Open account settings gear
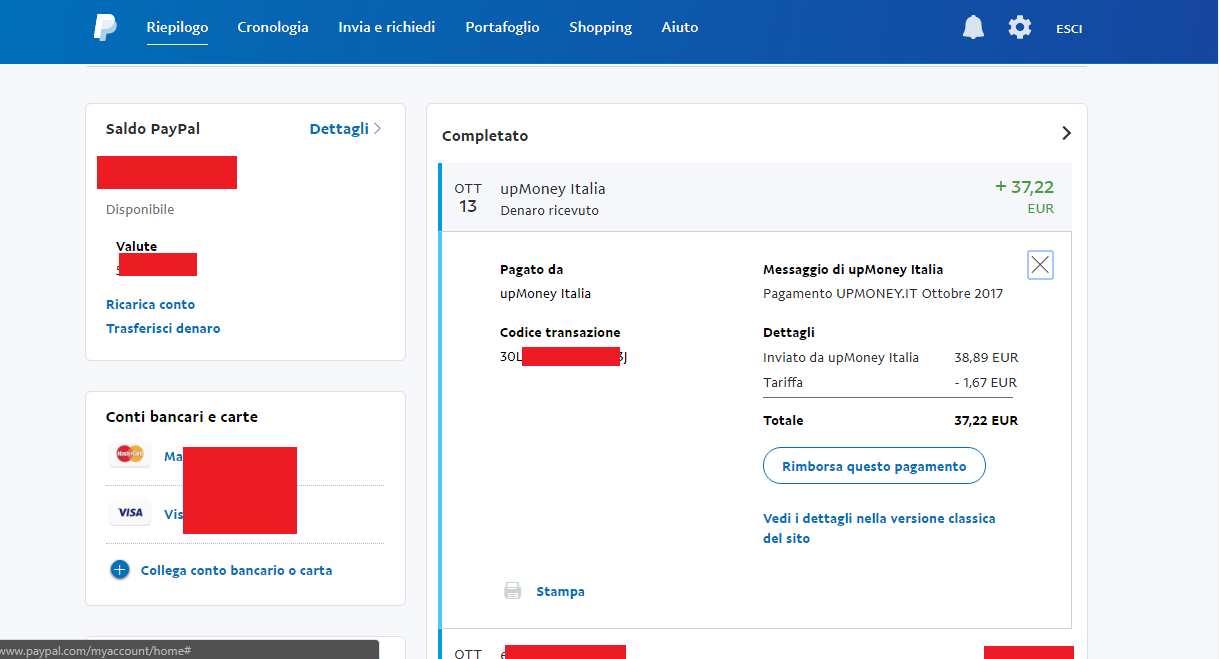Viewport: 1219px width, 659px height. pos(1020,28)
